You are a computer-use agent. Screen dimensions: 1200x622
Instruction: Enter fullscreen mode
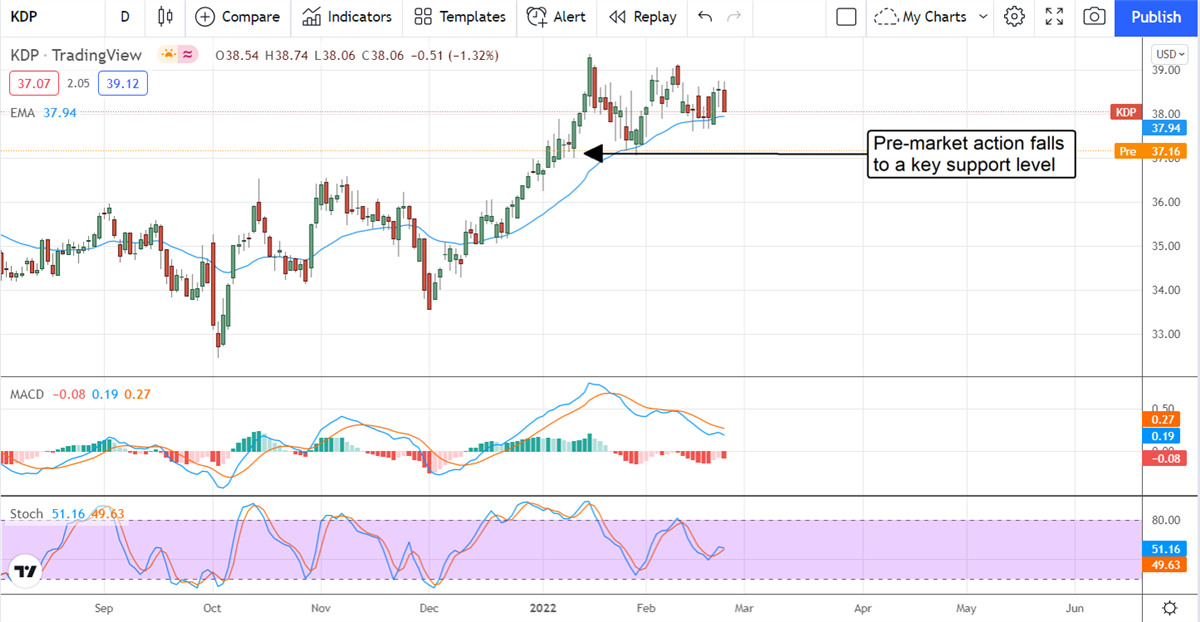tap(1054, 17)
